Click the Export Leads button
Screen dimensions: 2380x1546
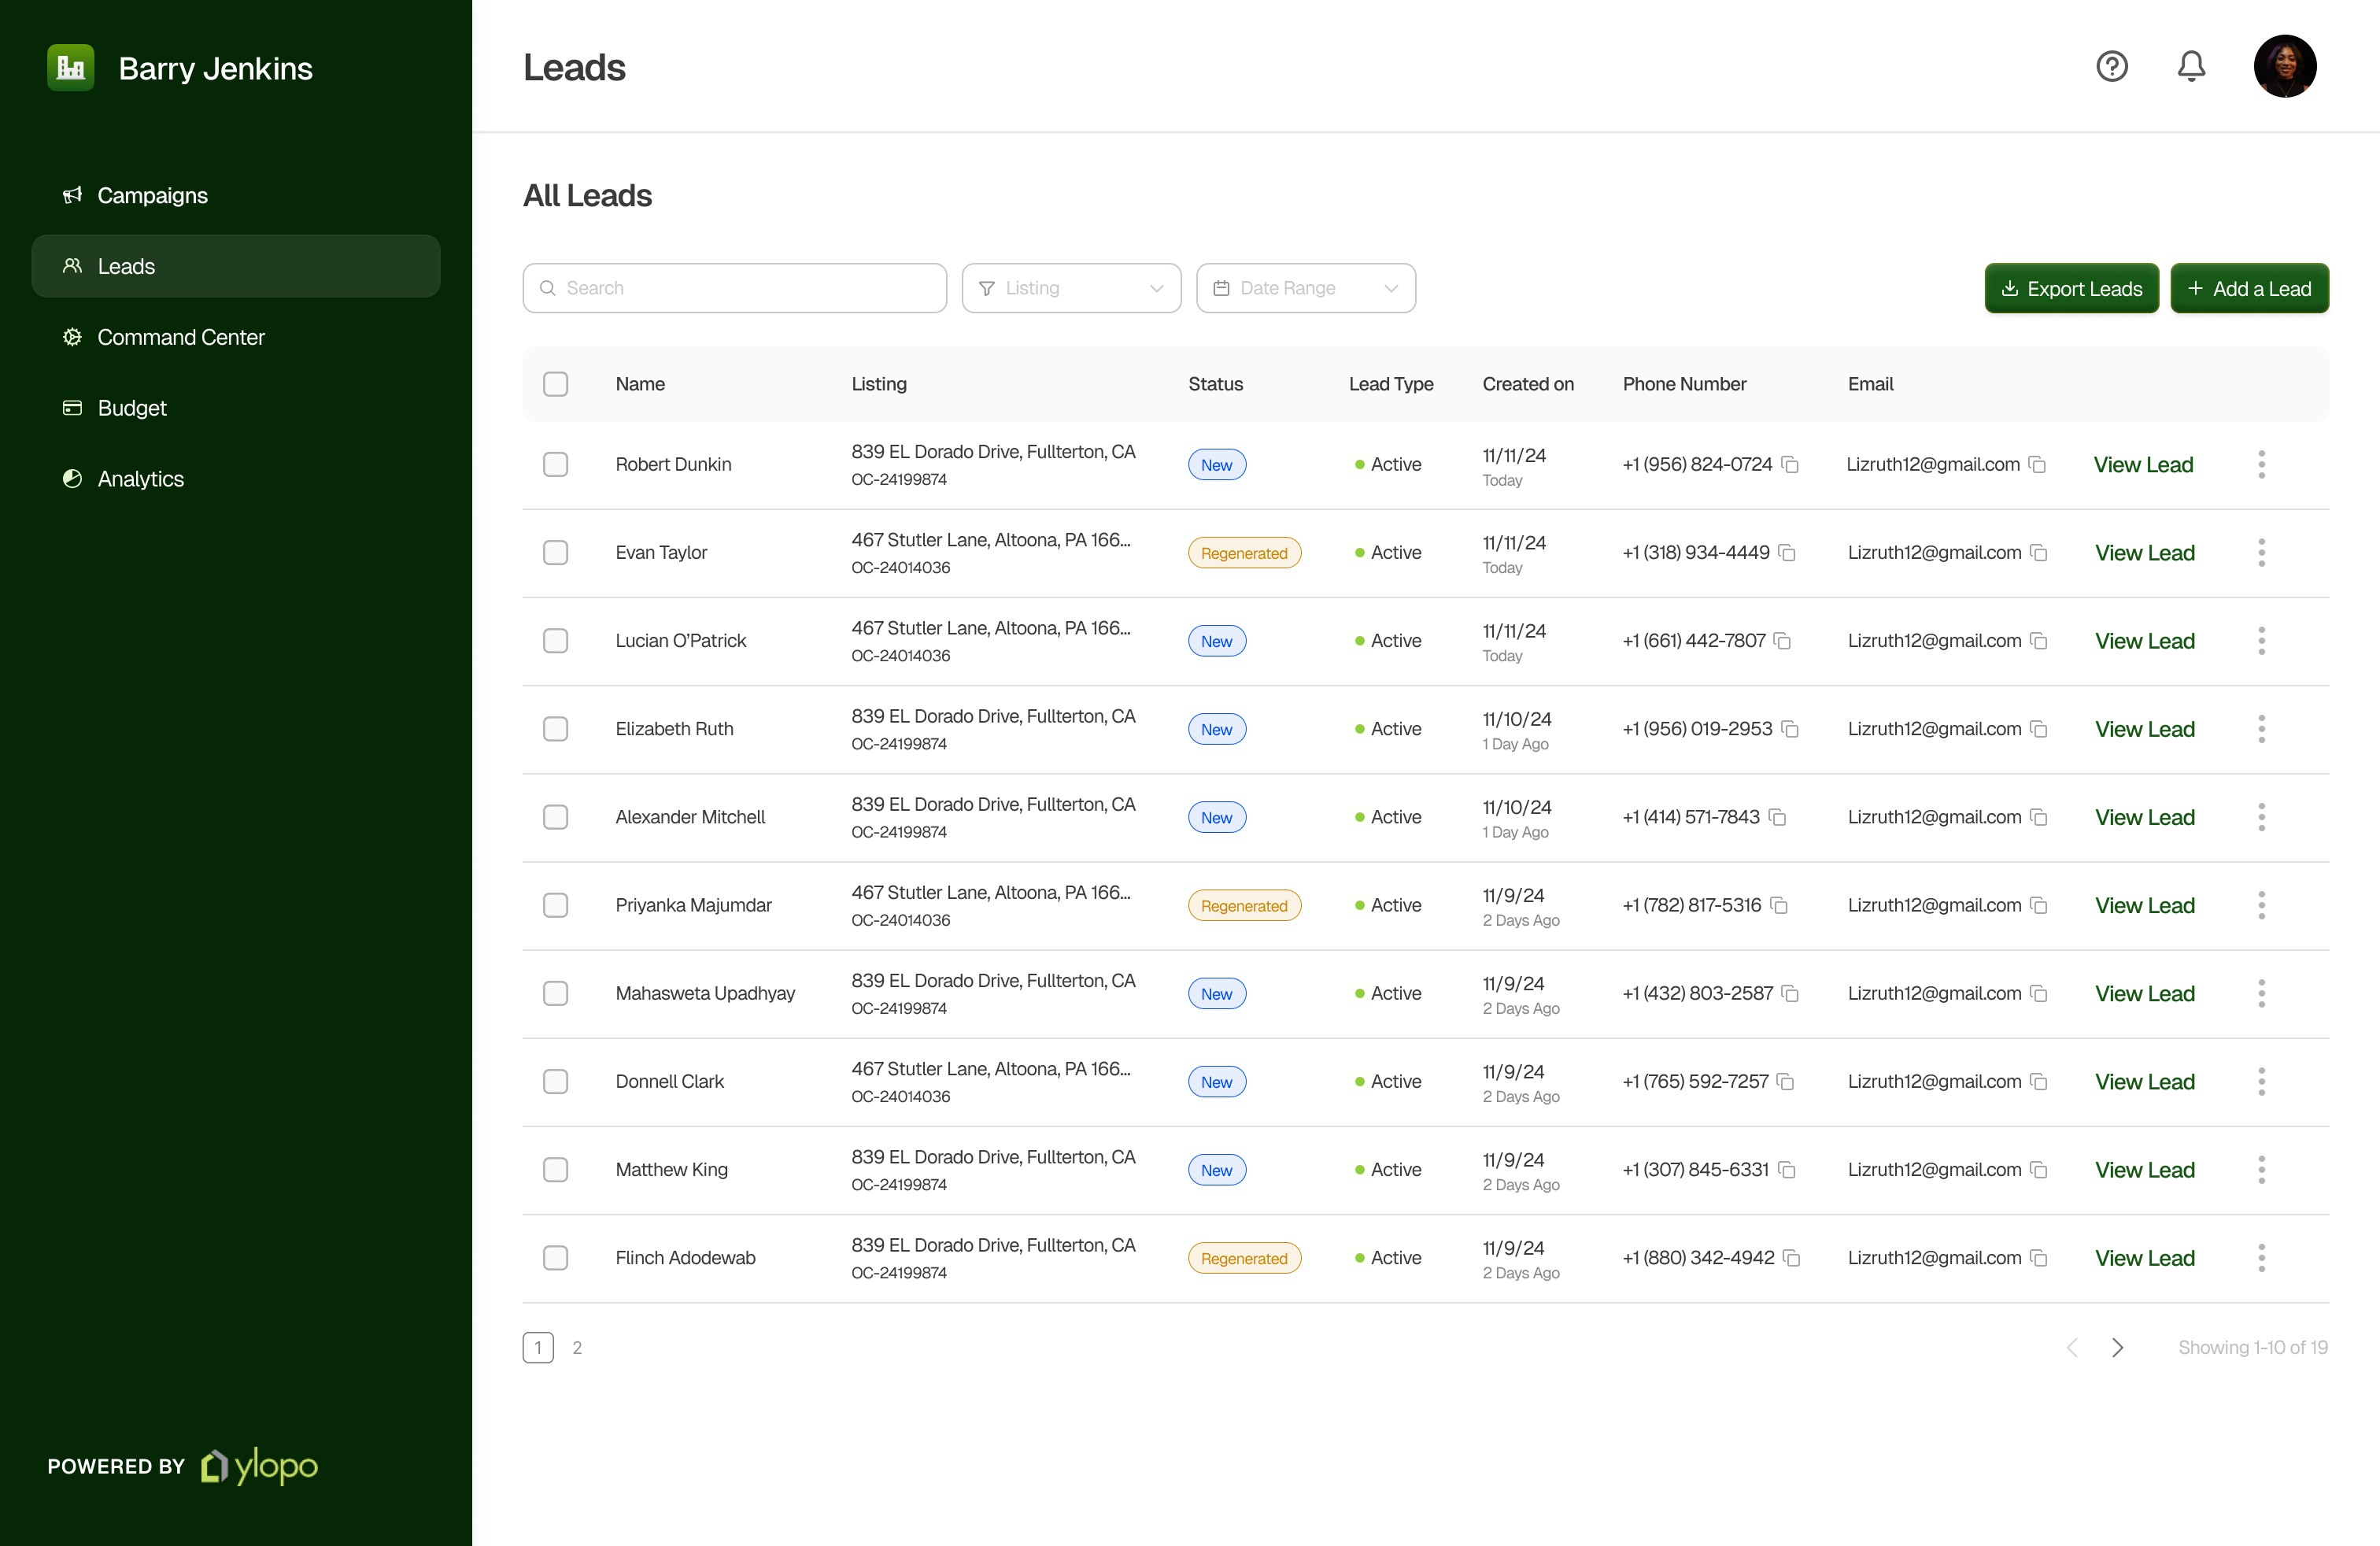2071,288
